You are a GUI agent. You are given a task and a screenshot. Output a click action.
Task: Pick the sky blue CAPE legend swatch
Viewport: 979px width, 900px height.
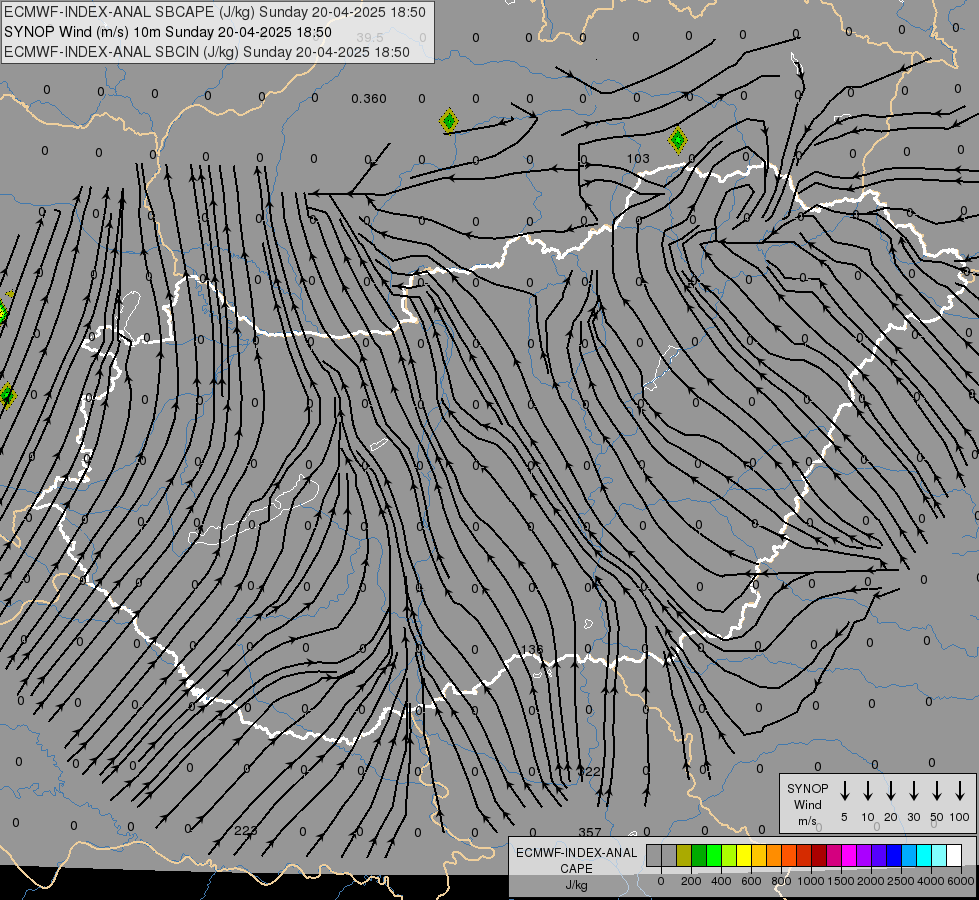[908, 856]
